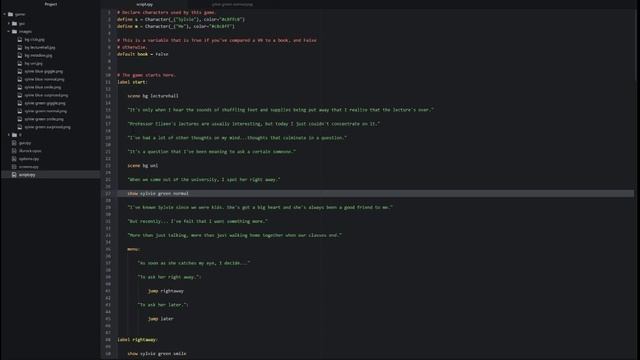
Task: Click the '# The game starts here.' comment
Action: point(146,75)
